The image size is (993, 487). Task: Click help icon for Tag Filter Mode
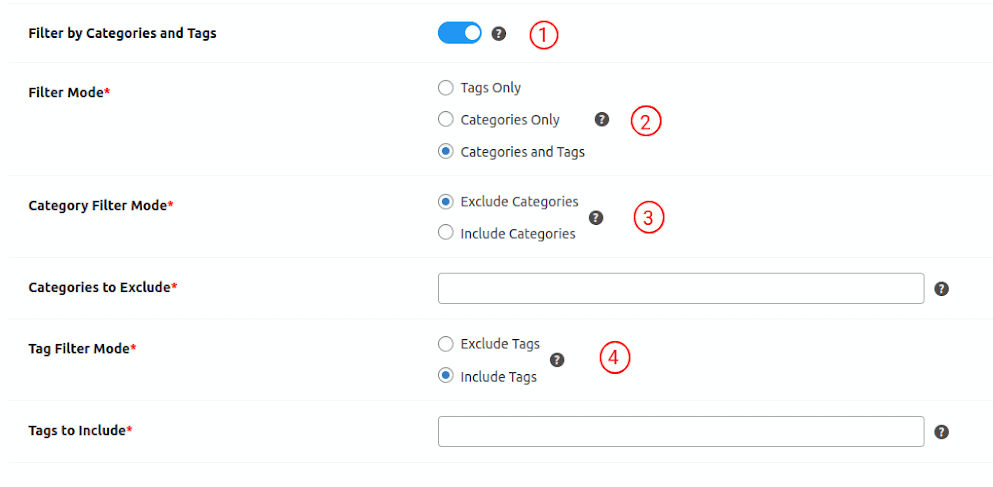557,360
